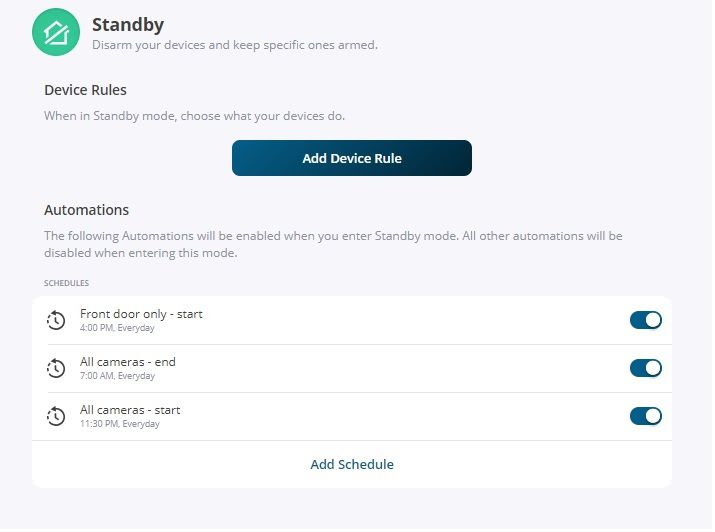The image size is (715, 532).
Task: Click the Standby mode title
Action: 129,25
